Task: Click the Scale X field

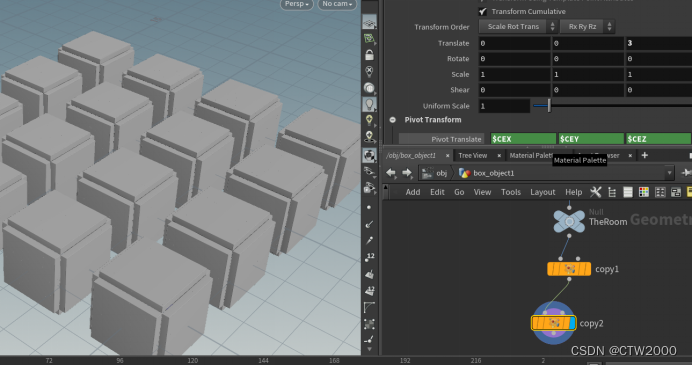Action: click(x=514, y=75)
